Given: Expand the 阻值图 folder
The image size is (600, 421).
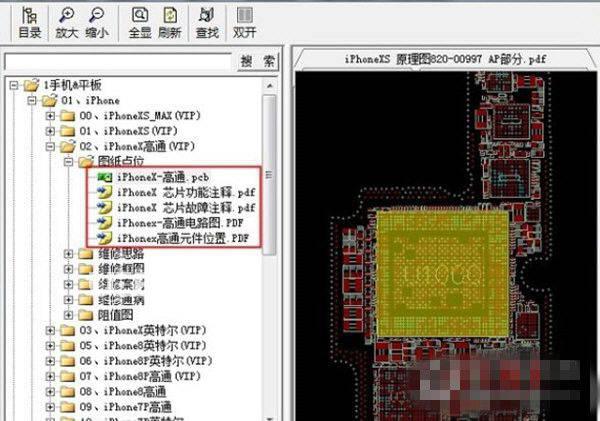Looking at the screenshot, I should click(68, 315).
